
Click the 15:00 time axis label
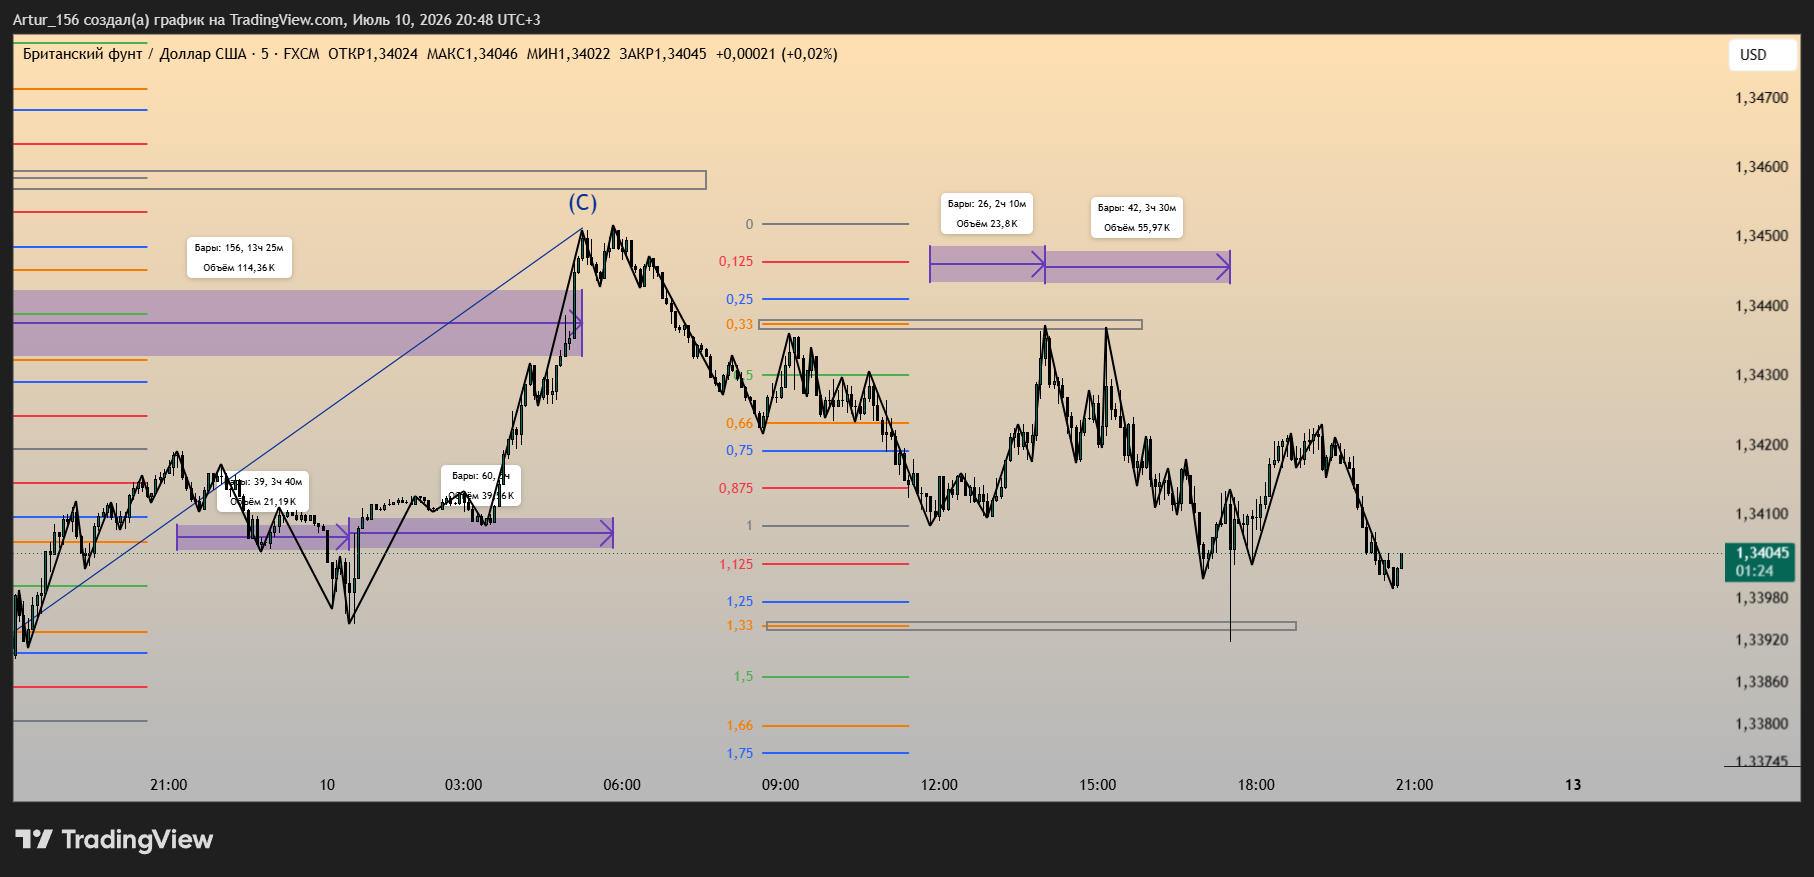(1097, 785)
